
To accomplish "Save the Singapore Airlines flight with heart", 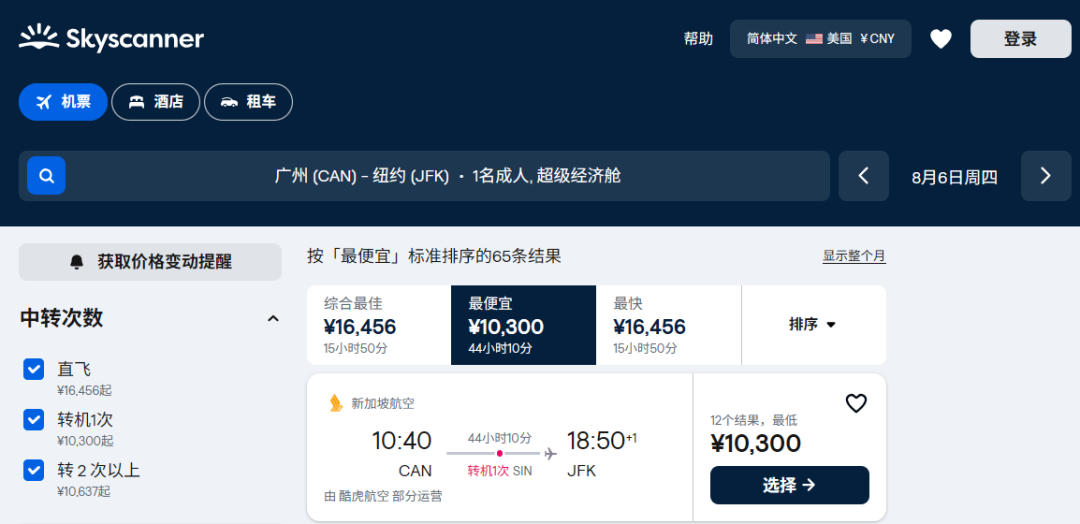I will [x=856, y=403].
